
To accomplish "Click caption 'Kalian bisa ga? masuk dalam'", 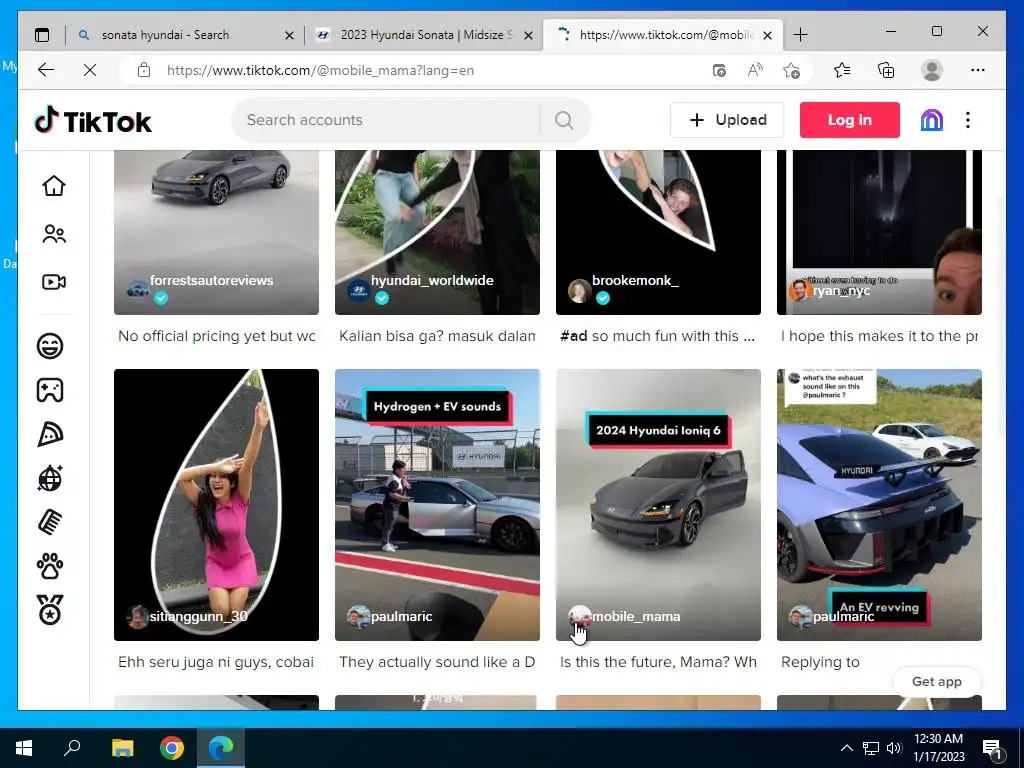I will click(x=437, y=336).
